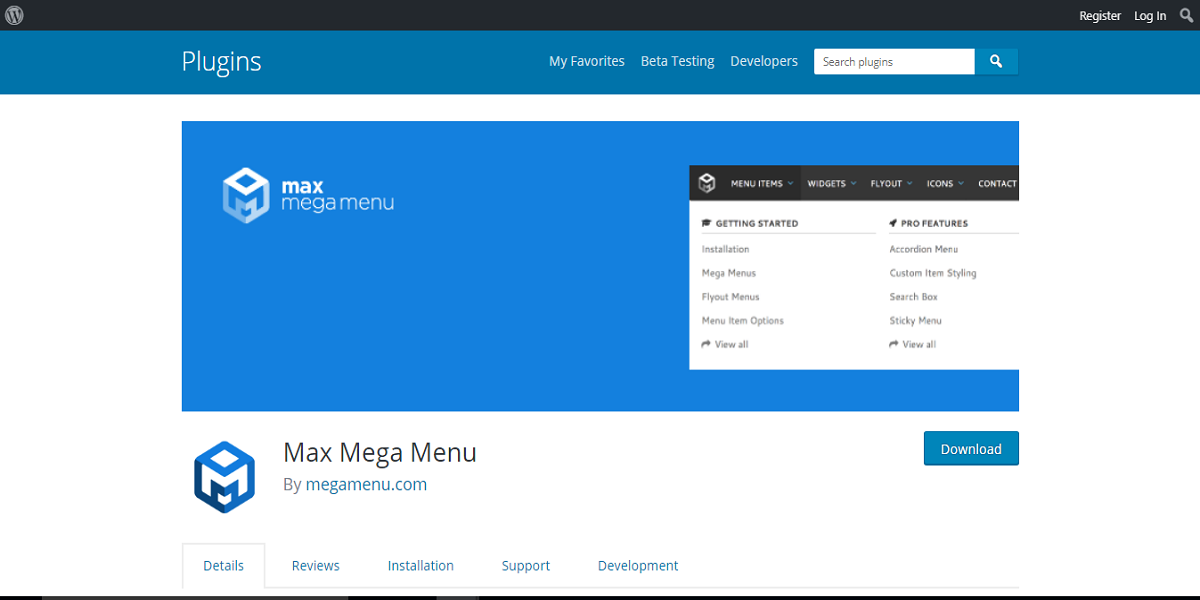Open the Details tab
Image resolution: width=1200 pixels, height=600 pixels.
click(224, 565)
